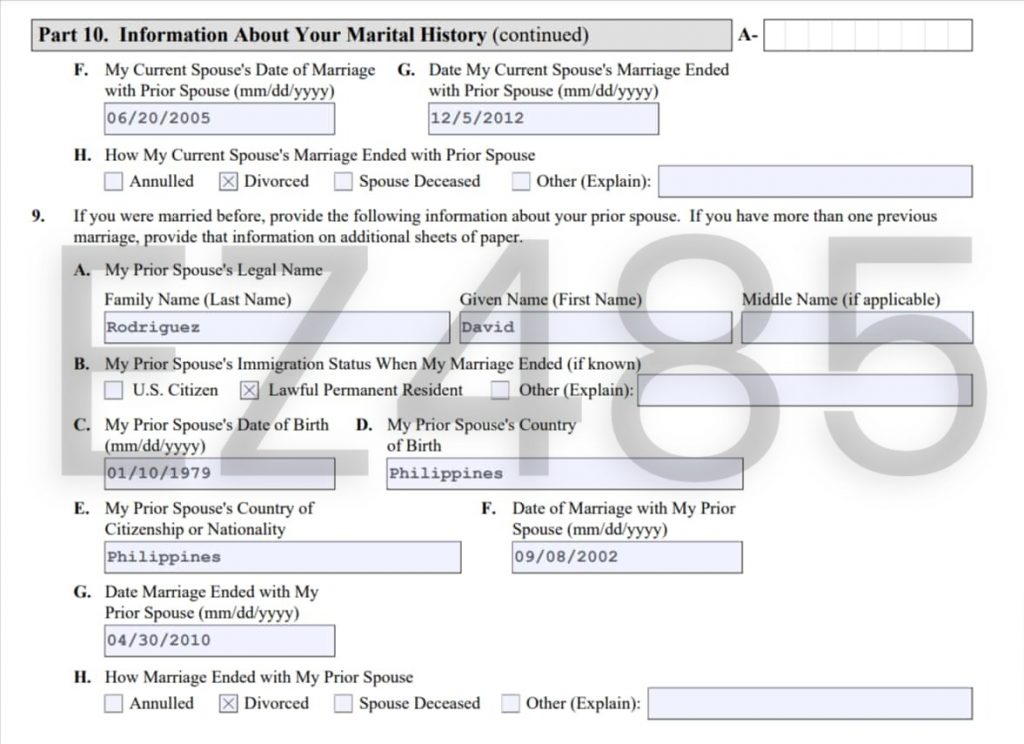
Task: Click prior spouse's Country of Citizenship field
Action: click(x=283, y=557)
